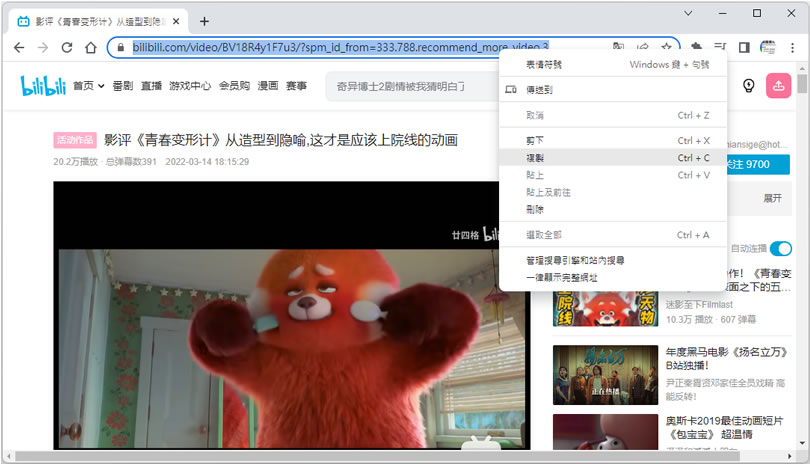Click the 关注 9700 follow button
Image resolution: width=810 pixels, height=464 pixels.
tap(758, 164)
